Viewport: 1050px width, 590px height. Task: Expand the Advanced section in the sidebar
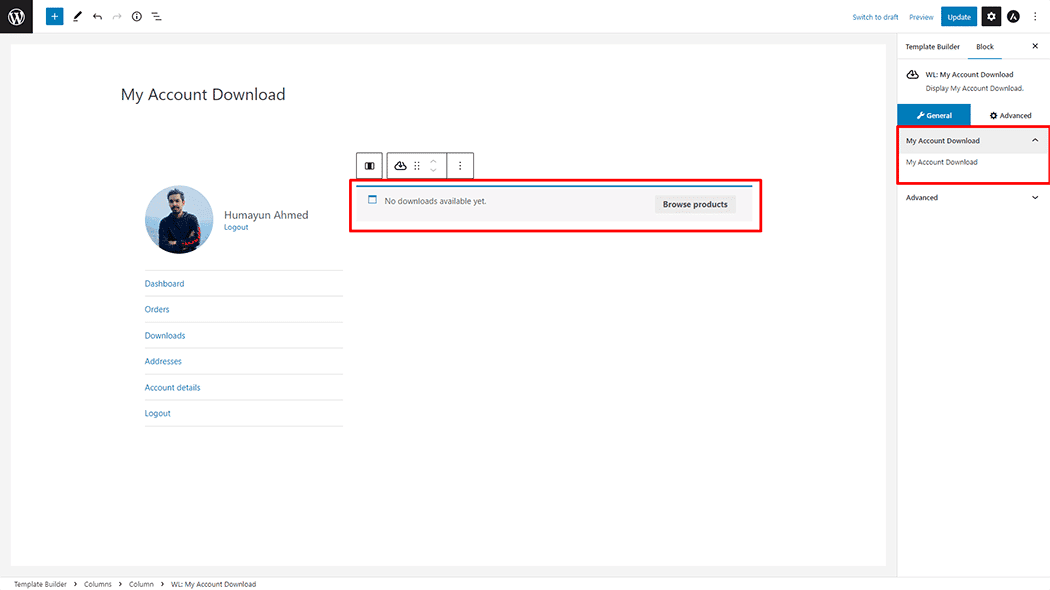(x=973, y=197)
